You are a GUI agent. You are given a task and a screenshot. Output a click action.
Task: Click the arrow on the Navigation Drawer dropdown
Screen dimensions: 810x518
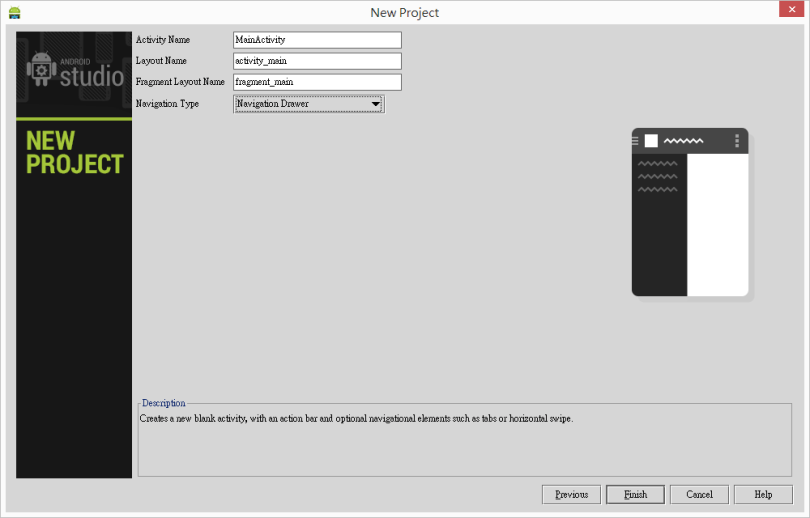tap(375, 104)
